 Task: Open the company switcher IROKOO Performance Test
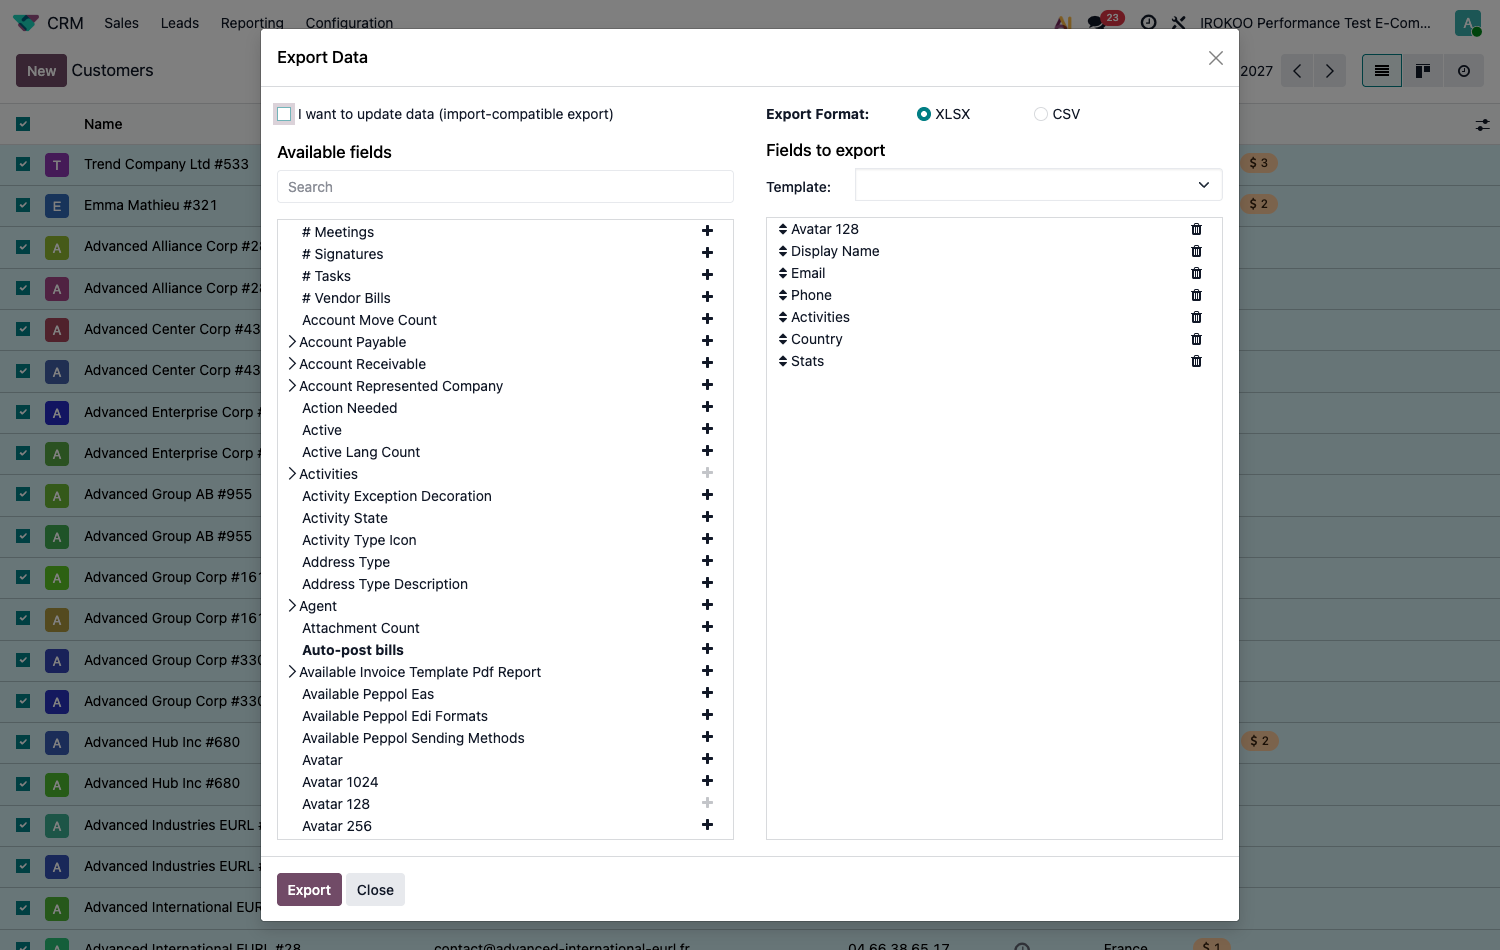coord(1315,23)
